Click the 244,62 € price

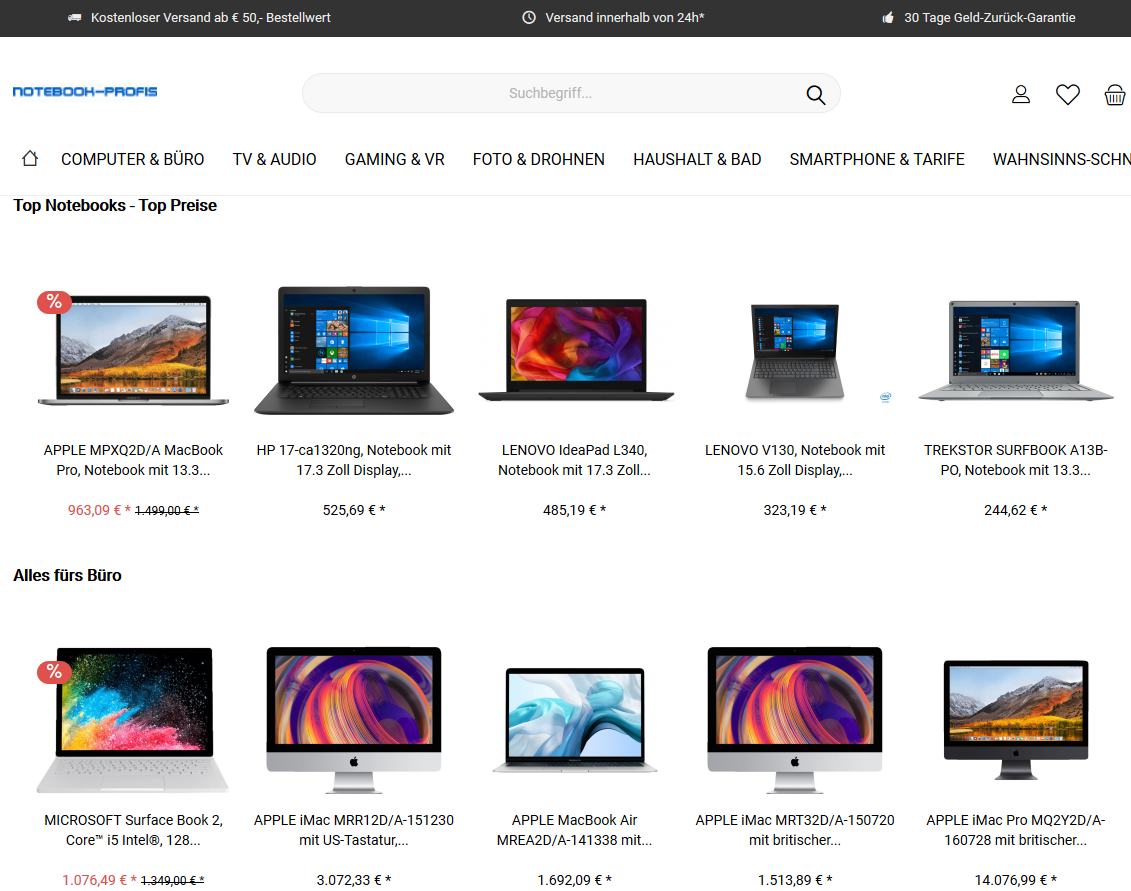click(x=1016, y=510)
